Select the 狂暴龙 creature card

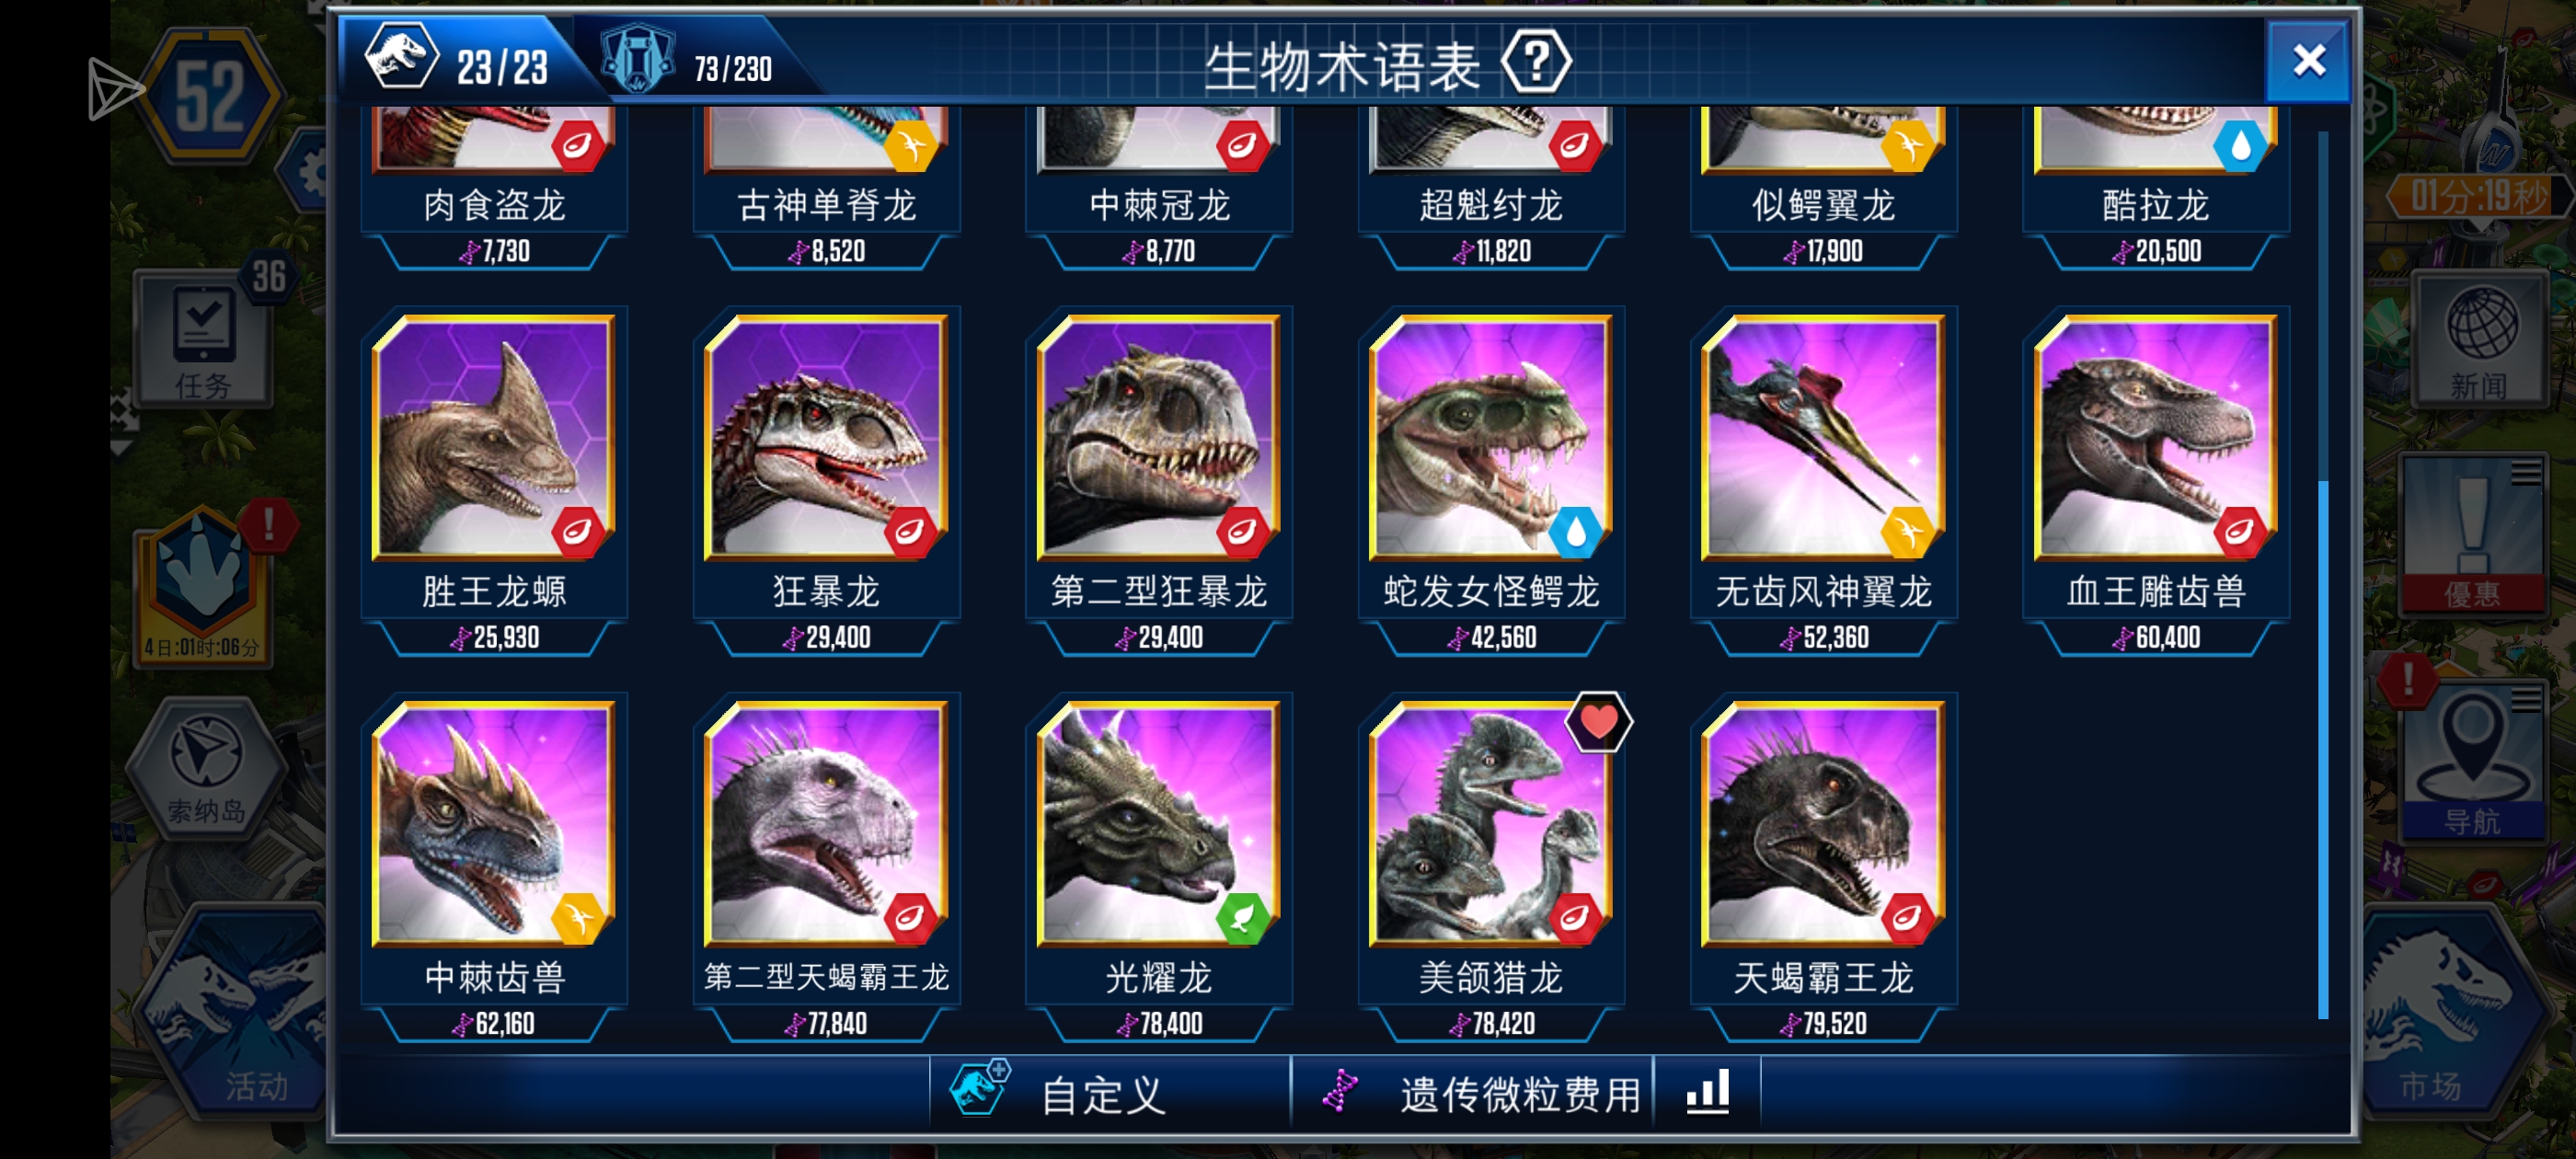coord(826,481)
